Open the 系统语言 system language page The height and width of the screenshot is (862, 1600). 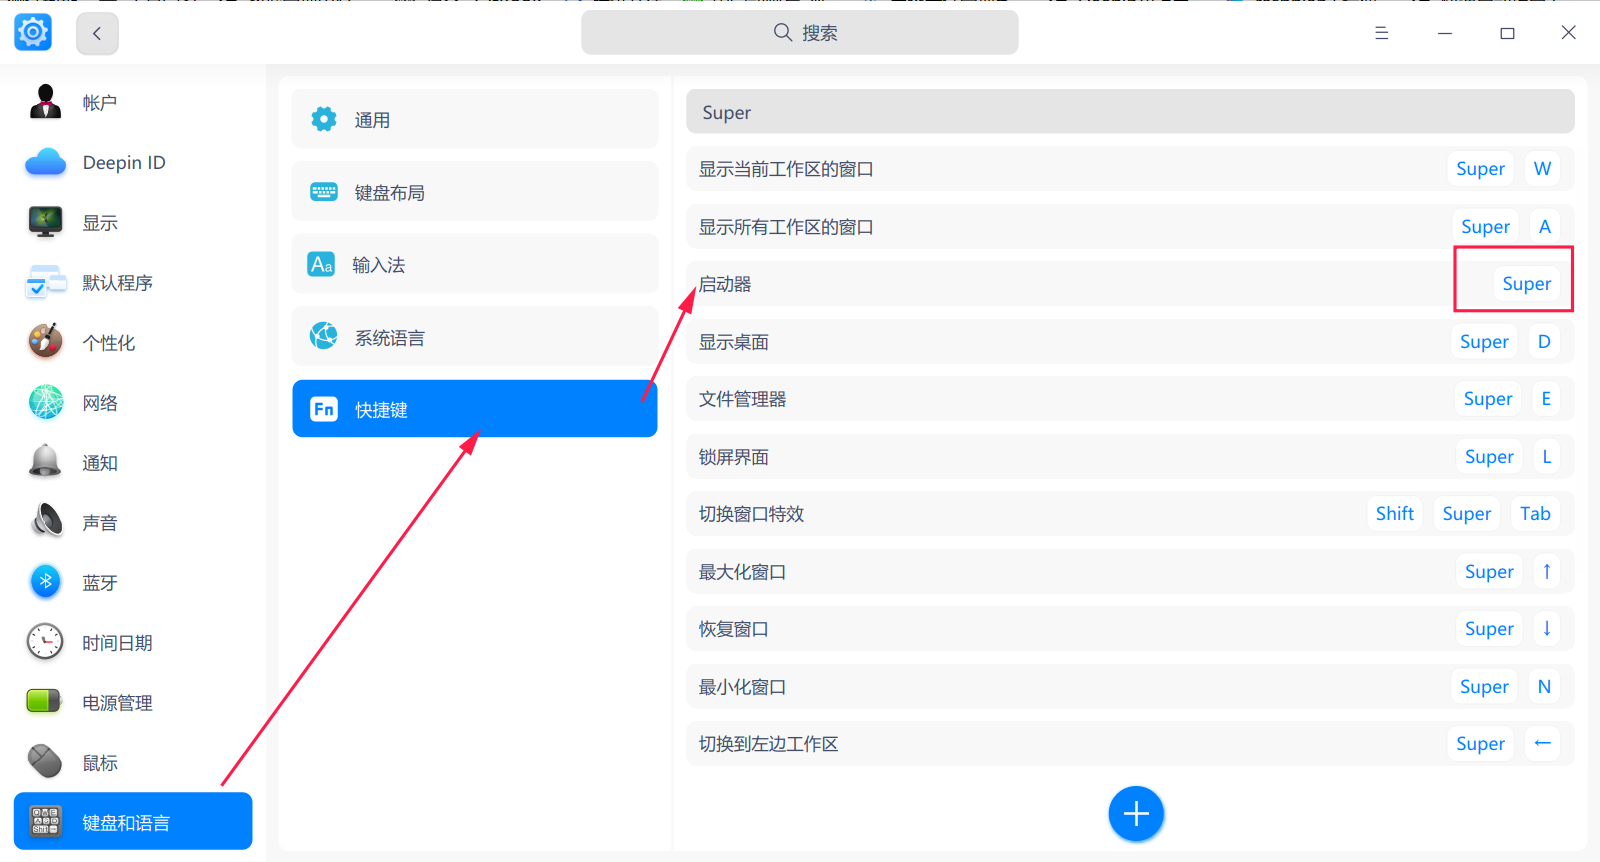pos(475,338)
